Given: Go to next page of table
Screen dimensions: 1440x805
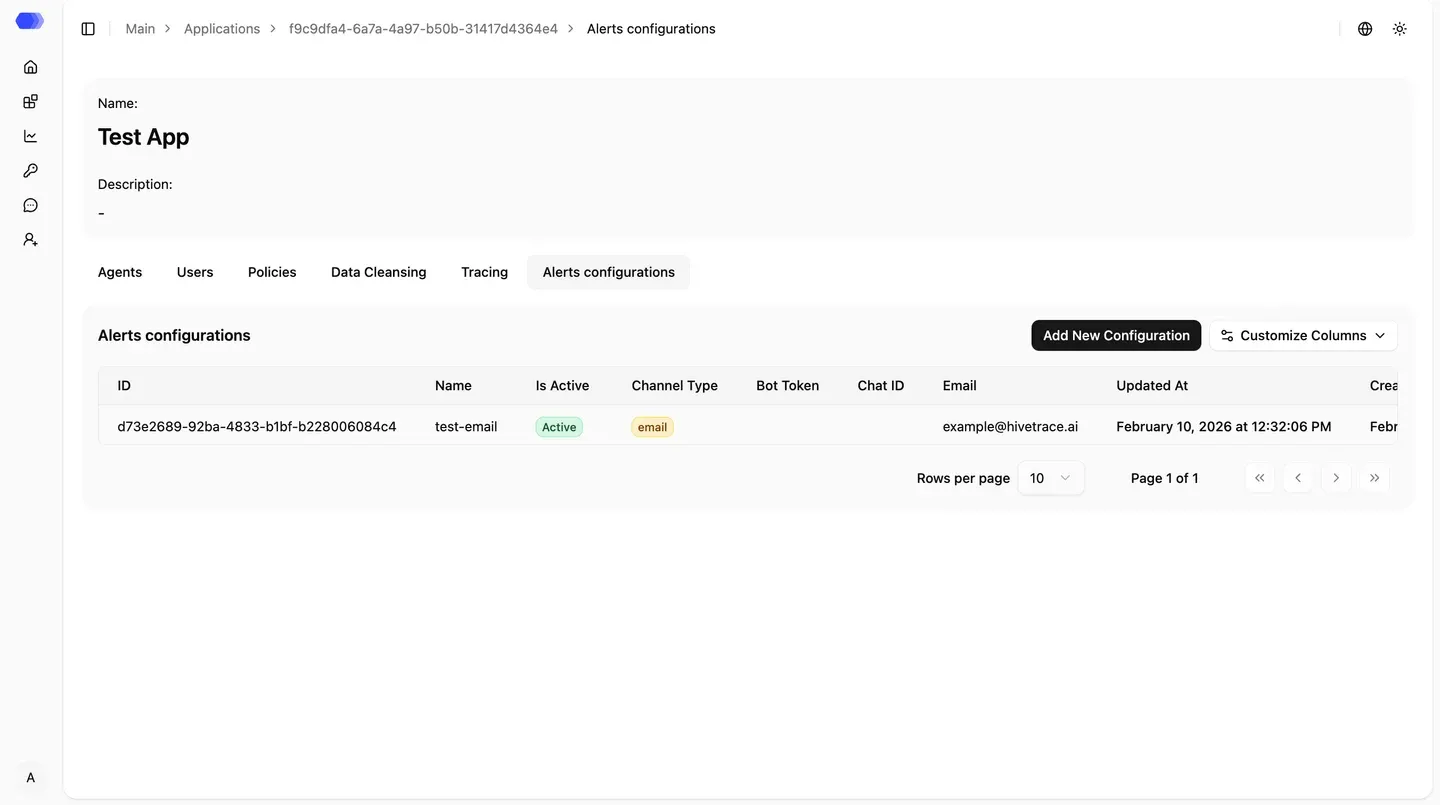Looking at the screenshot, I should [x=1336, y=478].
